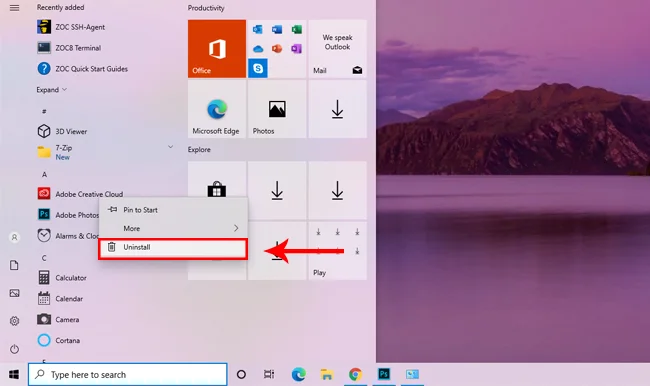Viewport: 650px width, 386px height.
Task: Launch Adobe Creative Cloud
Action: point(80,194)
